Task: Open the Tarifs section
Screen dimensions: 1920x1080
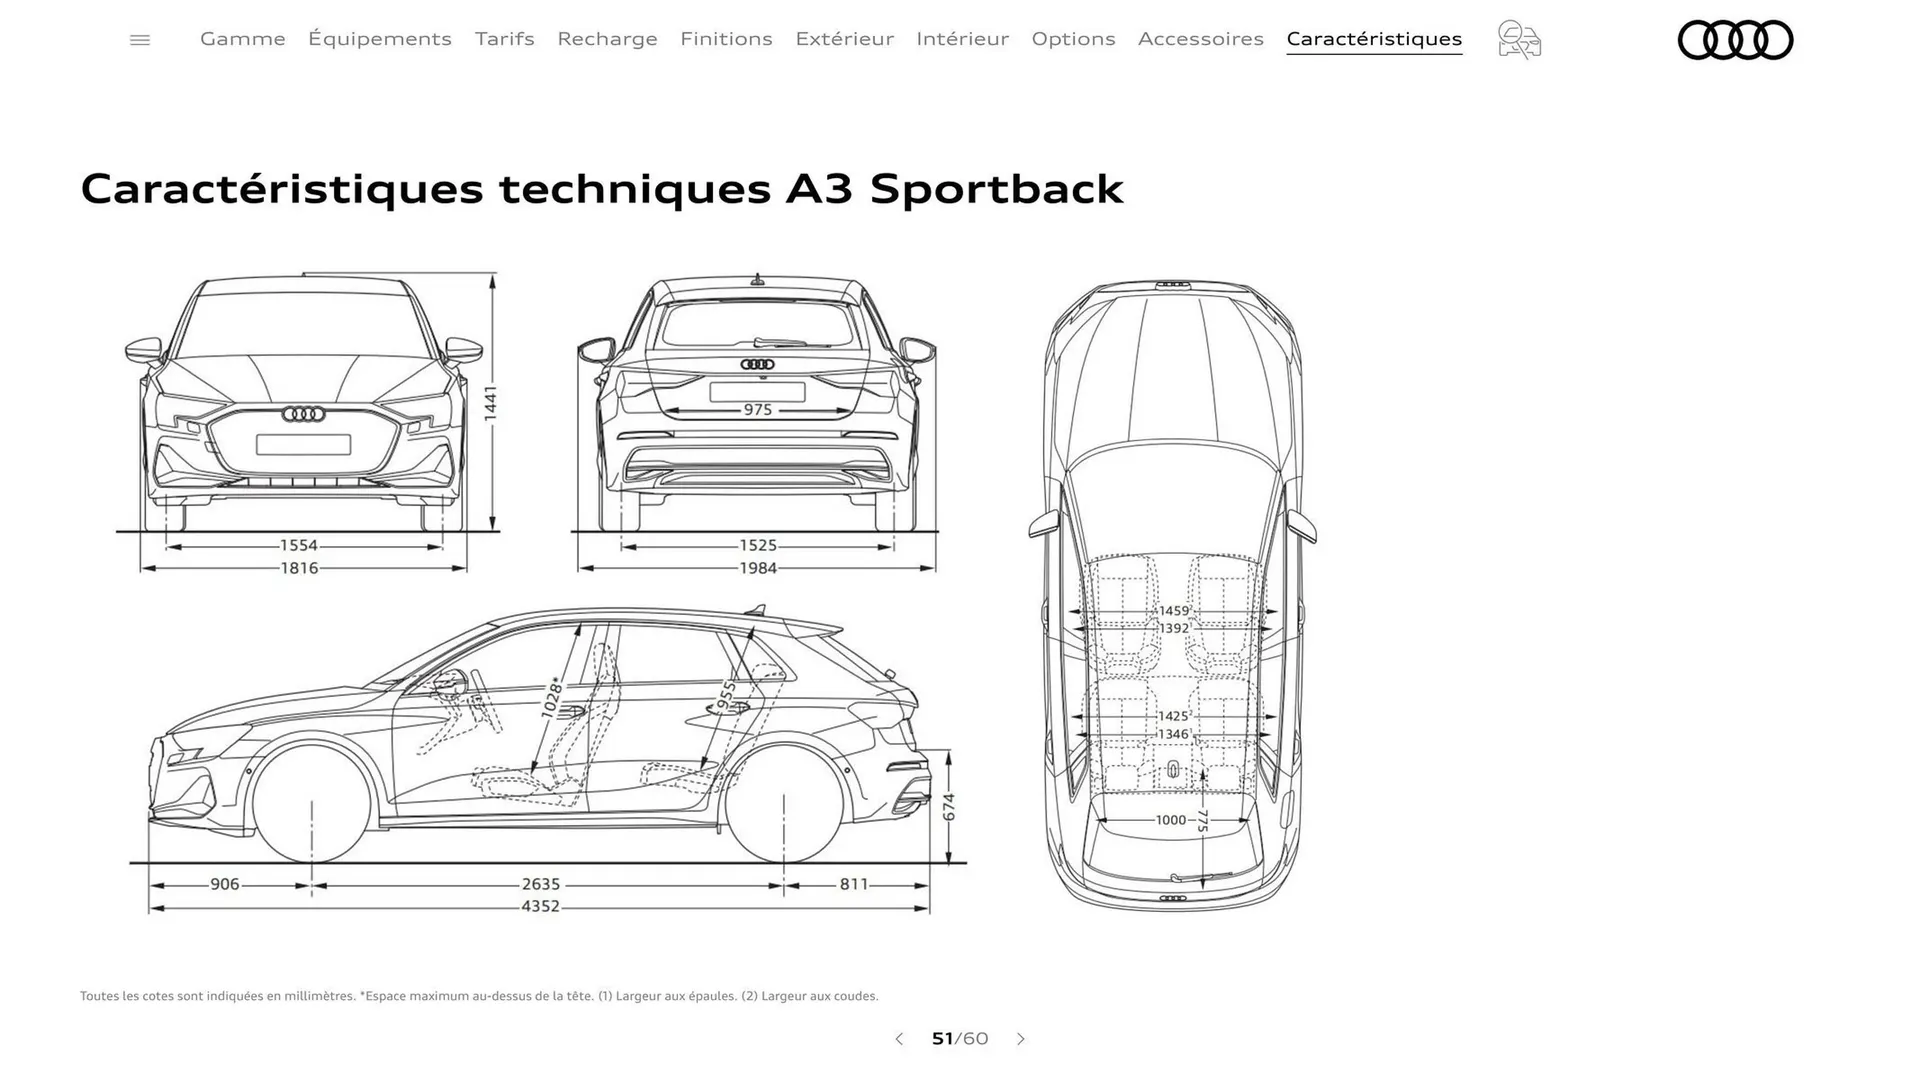Action: coord(504,39)
